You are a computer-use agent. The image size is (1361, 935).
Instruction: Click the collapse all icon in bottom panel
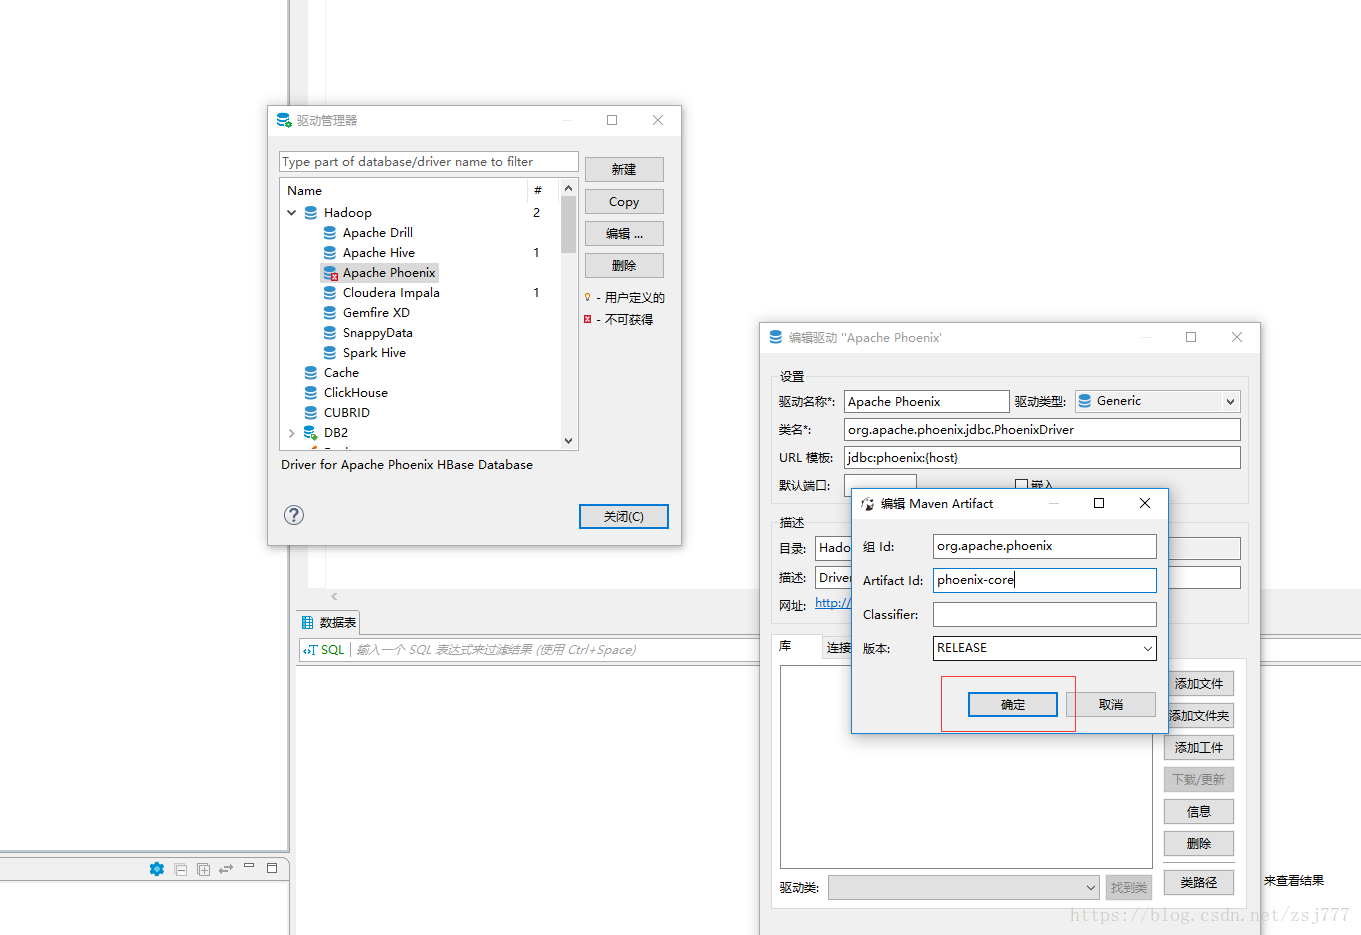[x=181, y=870]
